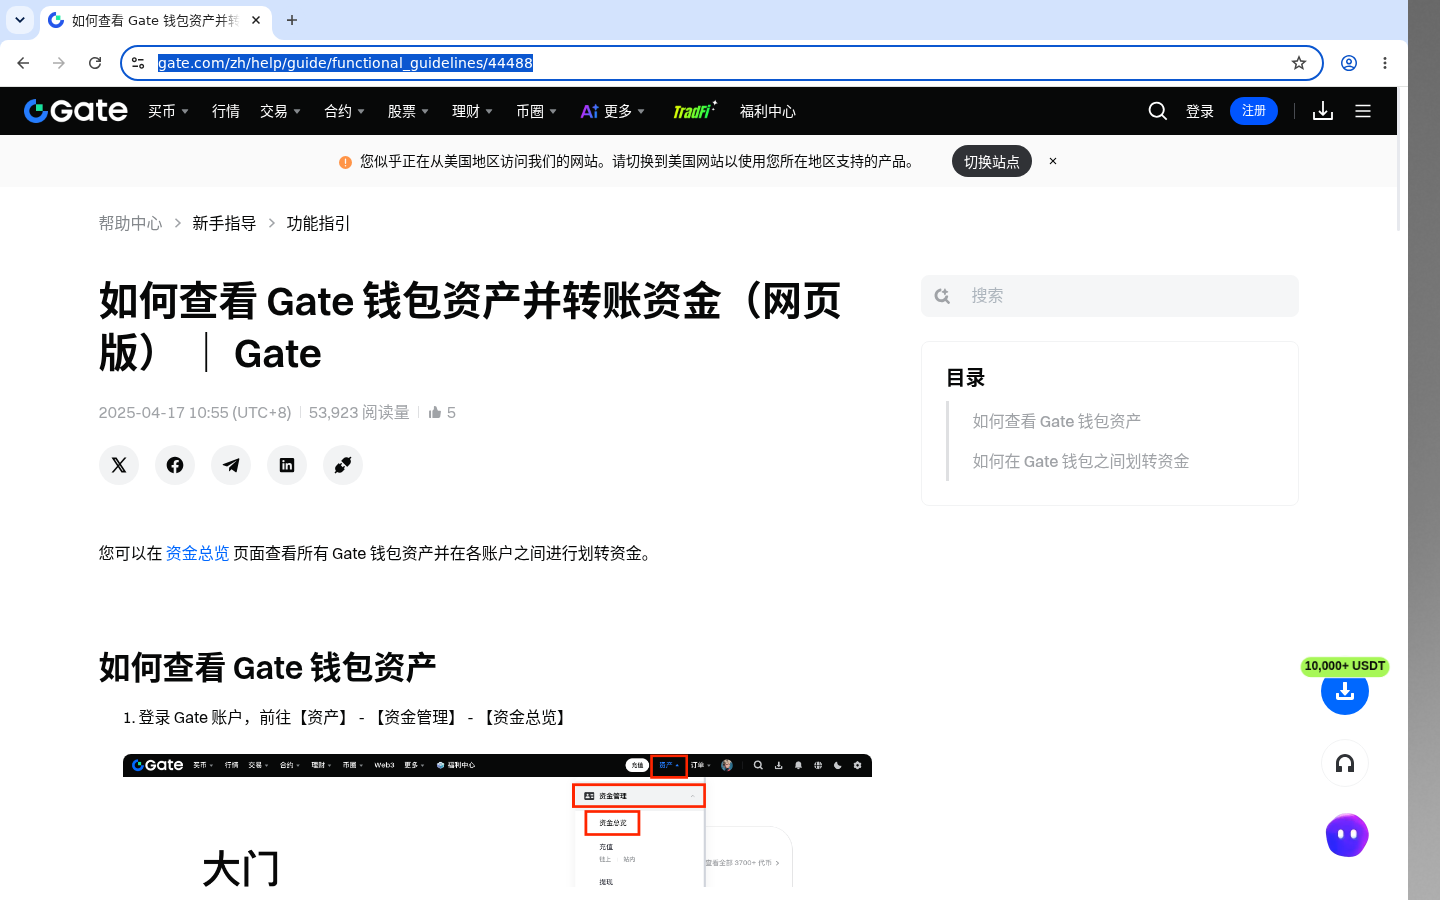Expand the 股票 dropdown menu

click(x=408, y=111)
